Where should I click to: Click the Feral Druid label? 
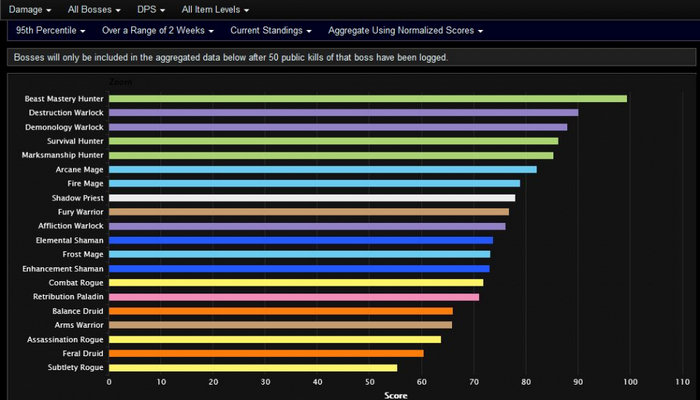(x=80, y=353)
